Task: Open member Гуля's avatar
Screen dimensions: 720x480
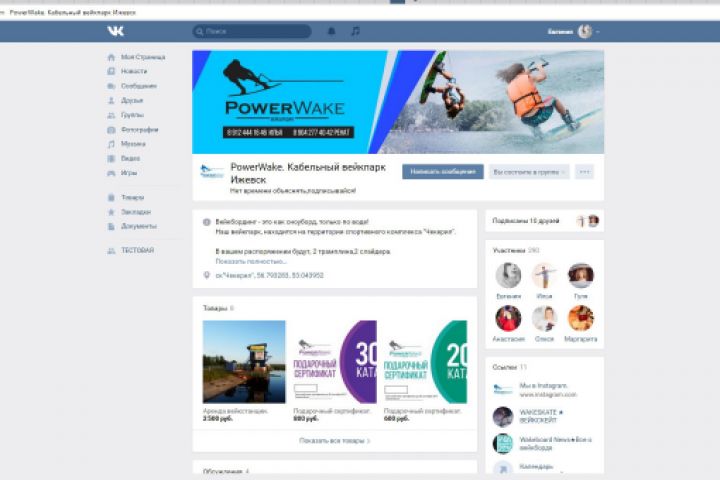Action: point(580,276)
